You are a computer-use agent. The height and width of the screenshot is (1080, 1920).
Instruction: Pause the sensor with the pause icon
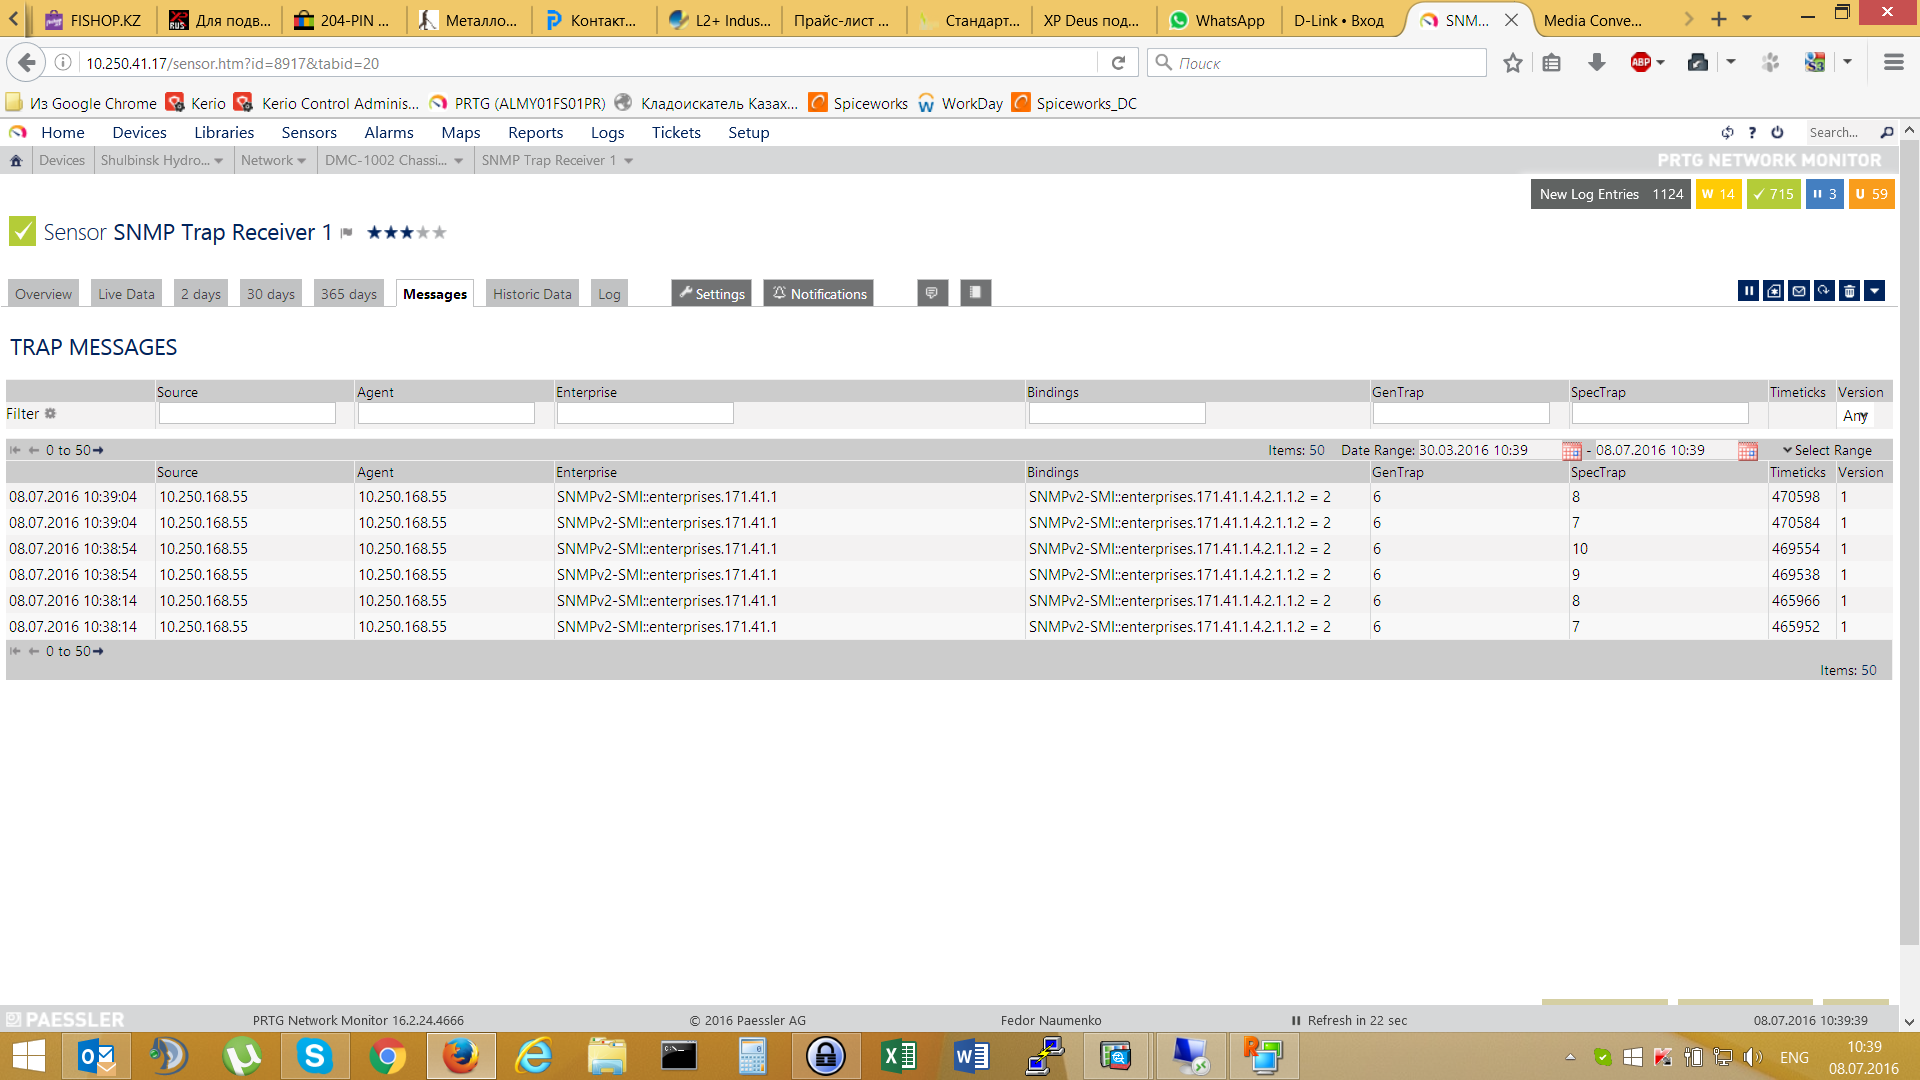1748,291
